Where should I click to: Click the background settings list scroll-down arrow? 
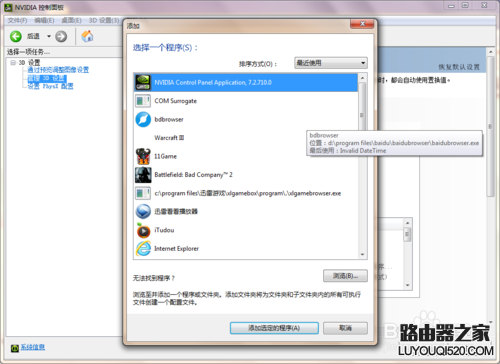[x=407, y=285]
